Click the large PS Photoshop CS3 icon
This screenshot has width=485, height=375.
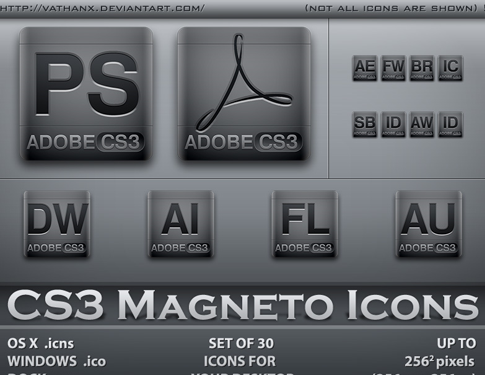[x=86, y=94]
